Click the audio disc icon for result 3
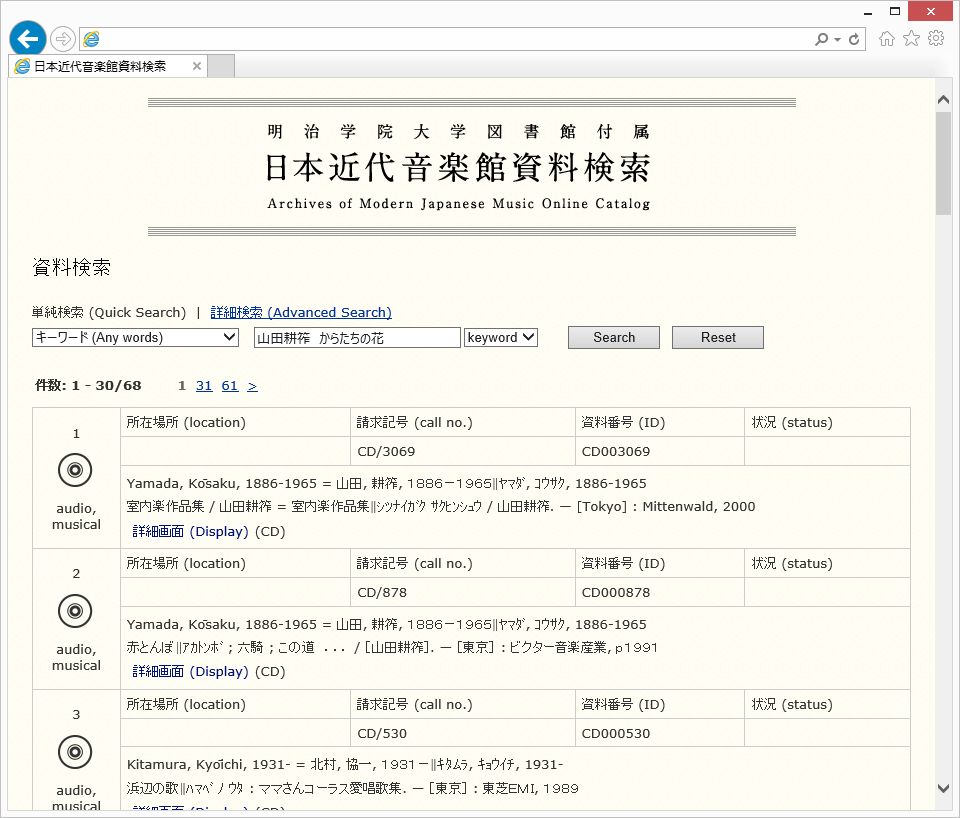Screen dimensions: 960x818 [x=75, y=752]
